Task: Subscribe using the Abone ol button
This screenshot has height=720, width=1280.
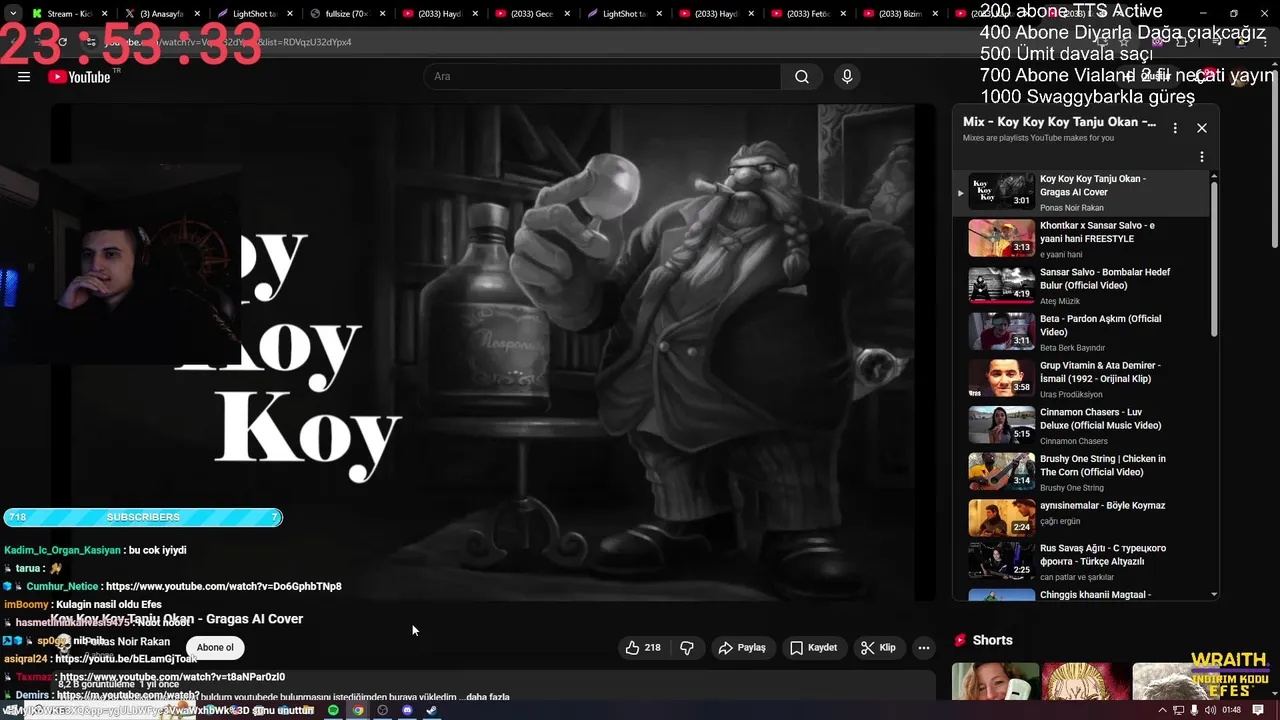Action: pyautogui.click(x=215, y=647)
